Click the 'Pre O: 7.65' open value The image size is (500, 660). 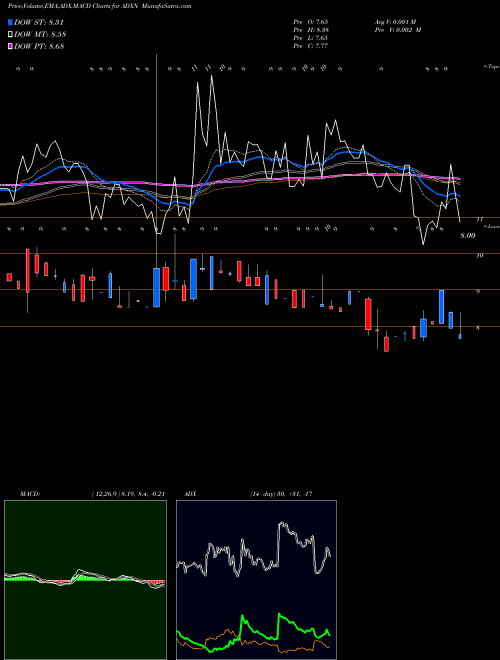pyautogui.click(x=311, y=21)
